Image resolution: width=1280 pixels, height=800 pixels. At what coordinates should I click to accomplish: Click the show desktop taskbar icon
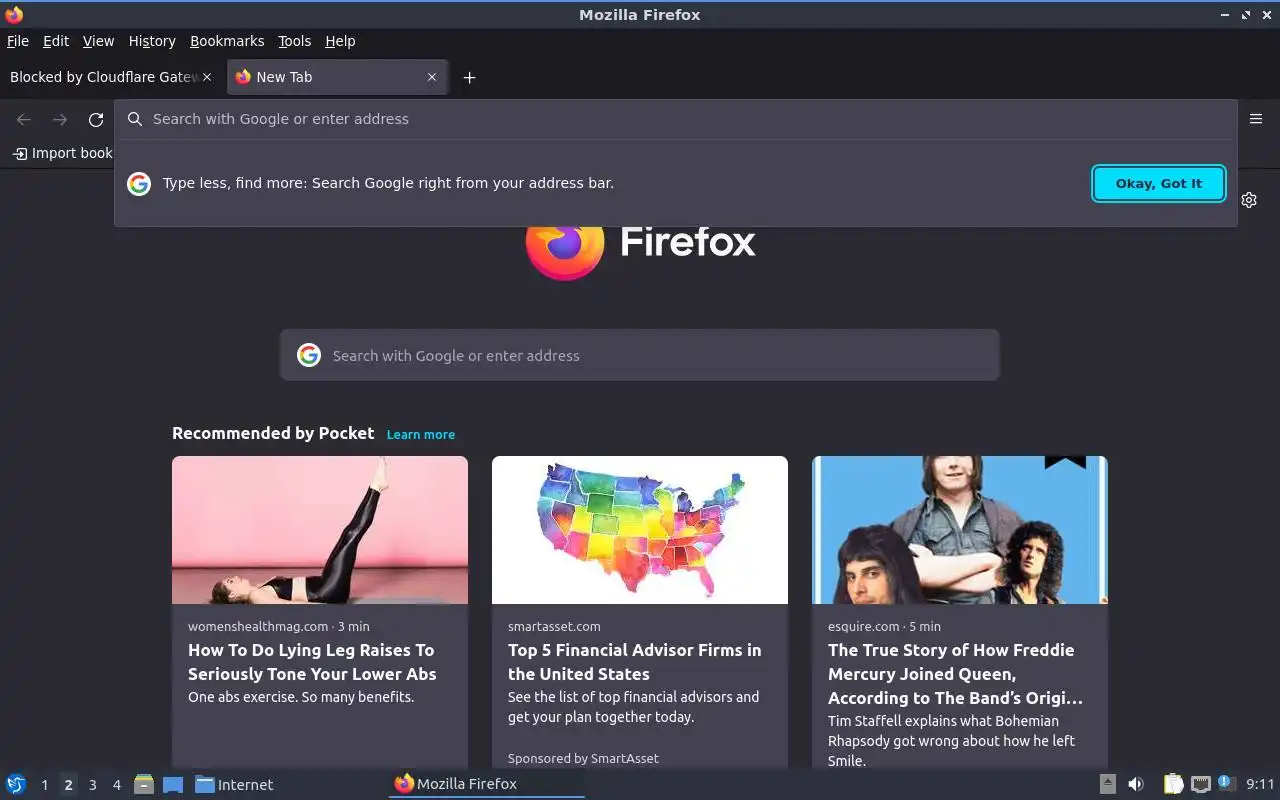[x=173, y=785]
